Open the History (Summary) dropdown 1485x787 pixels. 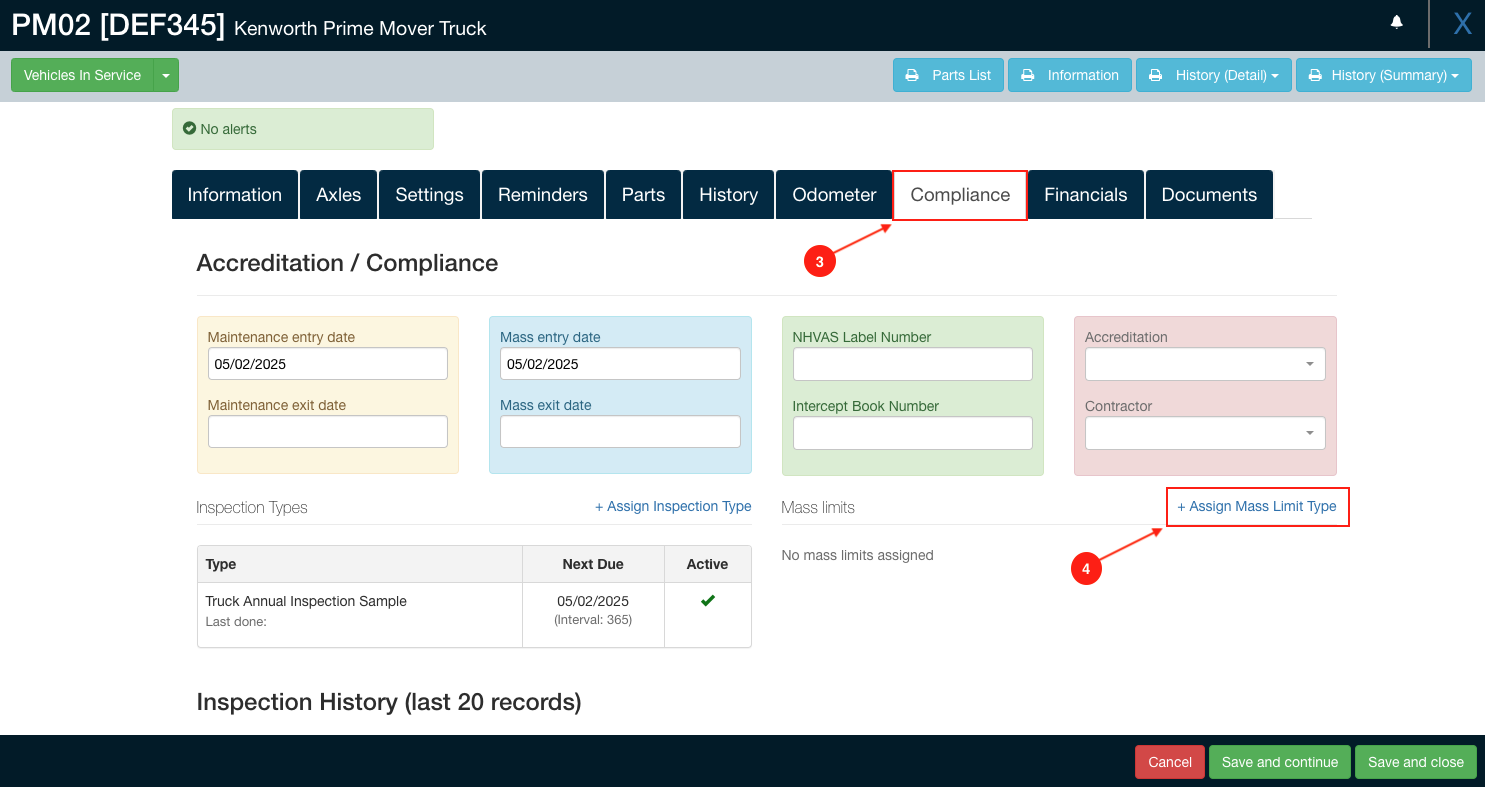pyautogui.click(x=1383, y=75)
